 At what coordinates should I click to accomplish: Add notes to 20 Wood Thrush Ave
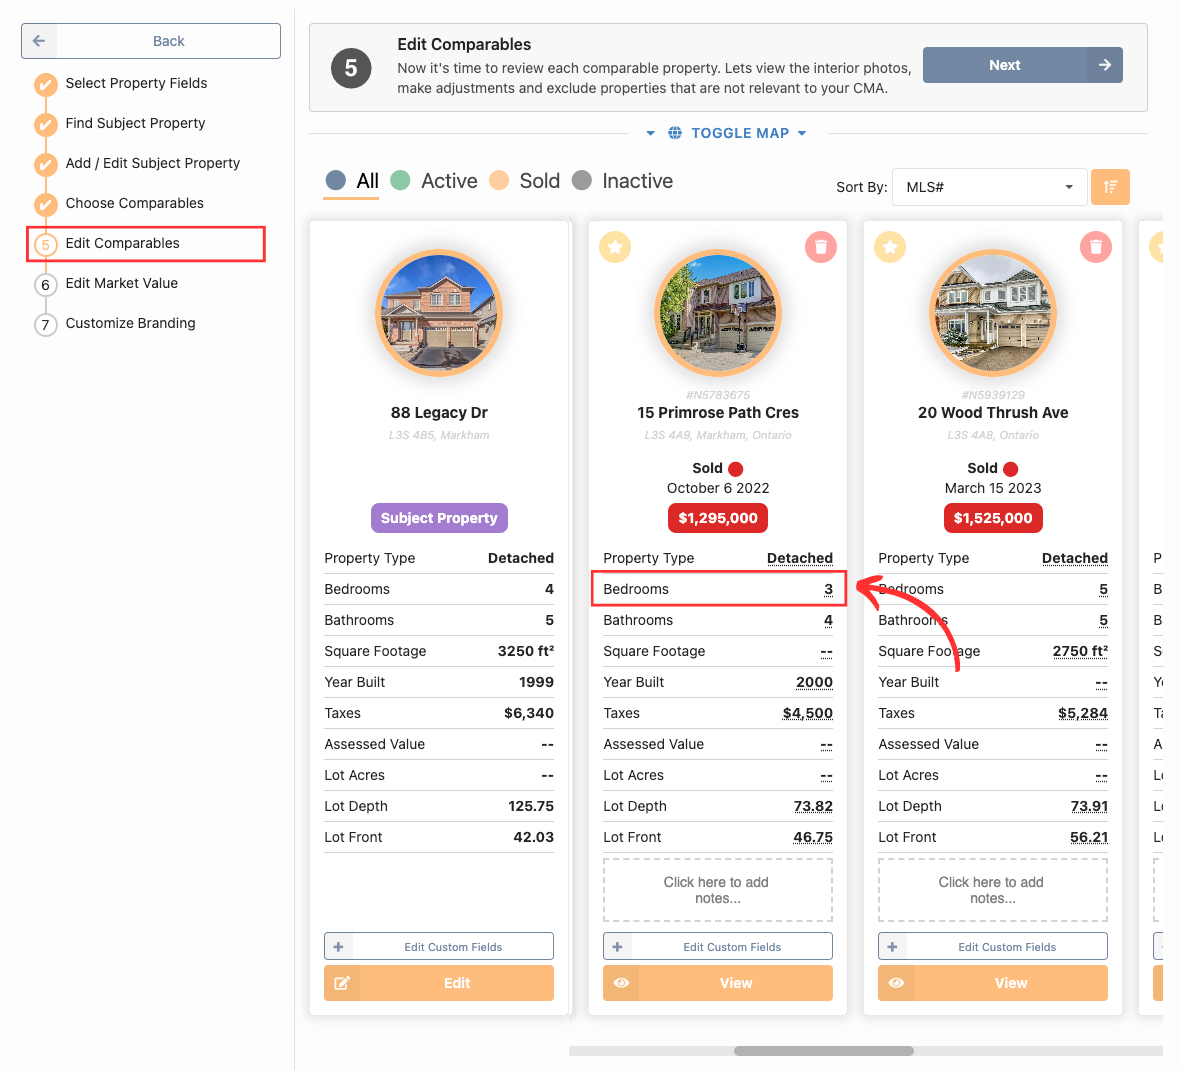pyautogui.click(x=992, y=890)
